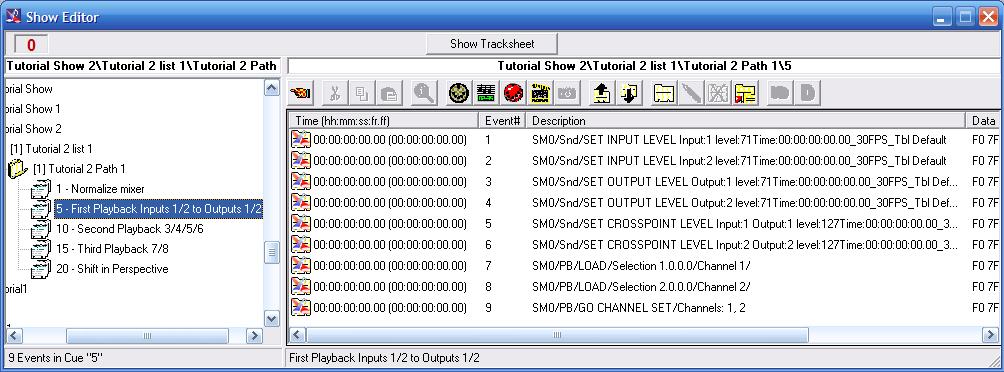Click the event icon on row 1
This screenshot has width=1004, height=372.
click(x=301, y=140)
